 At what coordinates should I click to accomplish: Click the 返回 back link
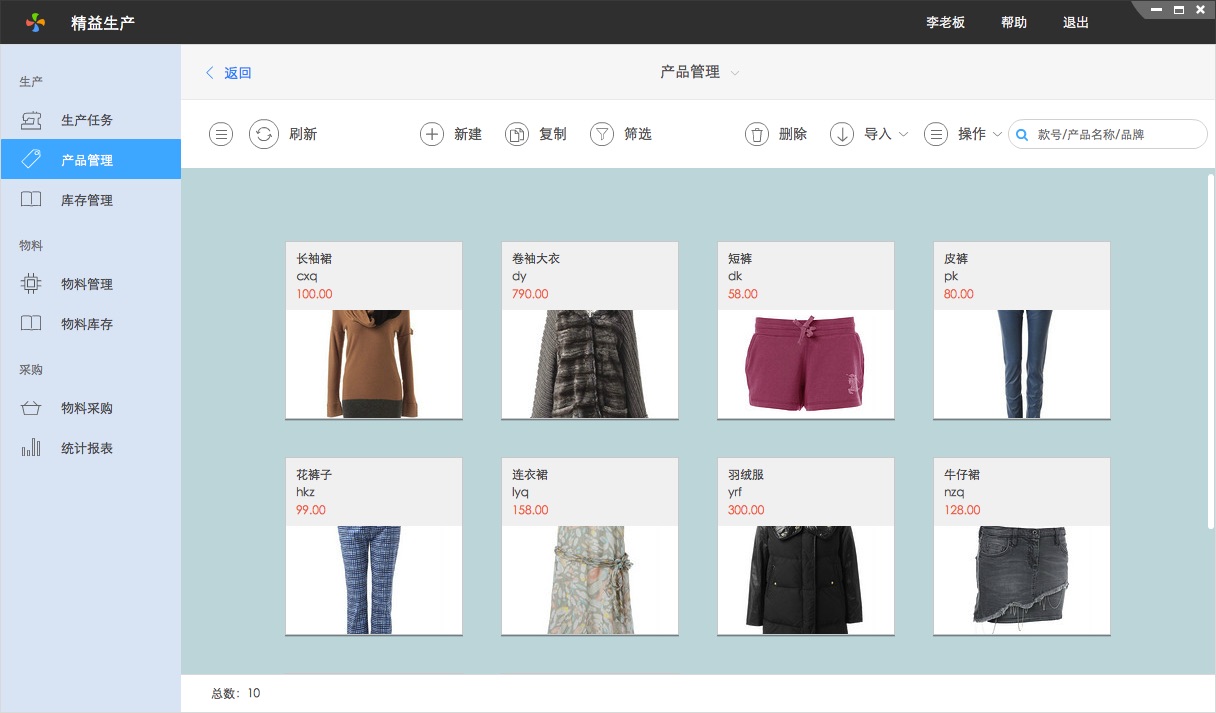pyautogui.click(x=229, y=73)
